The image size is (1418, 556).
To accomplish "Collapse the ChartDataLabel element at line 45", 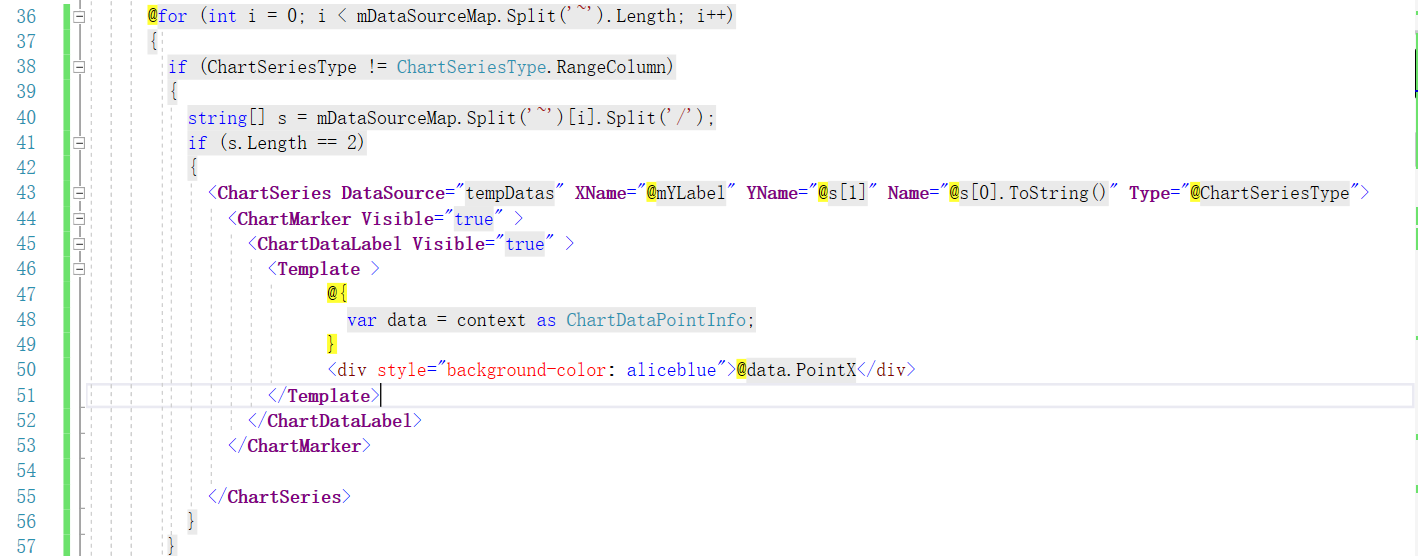I will 80,244.
